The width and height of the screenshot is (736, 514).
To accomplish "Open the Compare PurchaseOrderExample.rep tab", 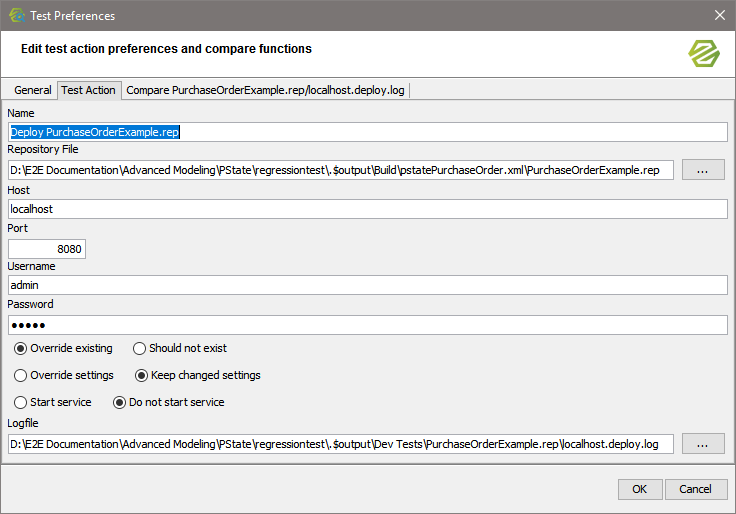I will [x=265, y=90].
